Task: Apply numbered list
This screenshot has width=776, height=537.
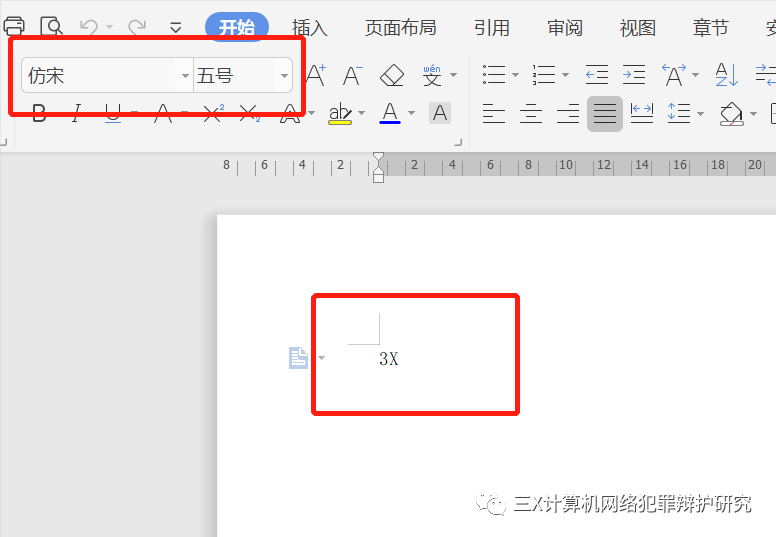Action: (544, 75)
